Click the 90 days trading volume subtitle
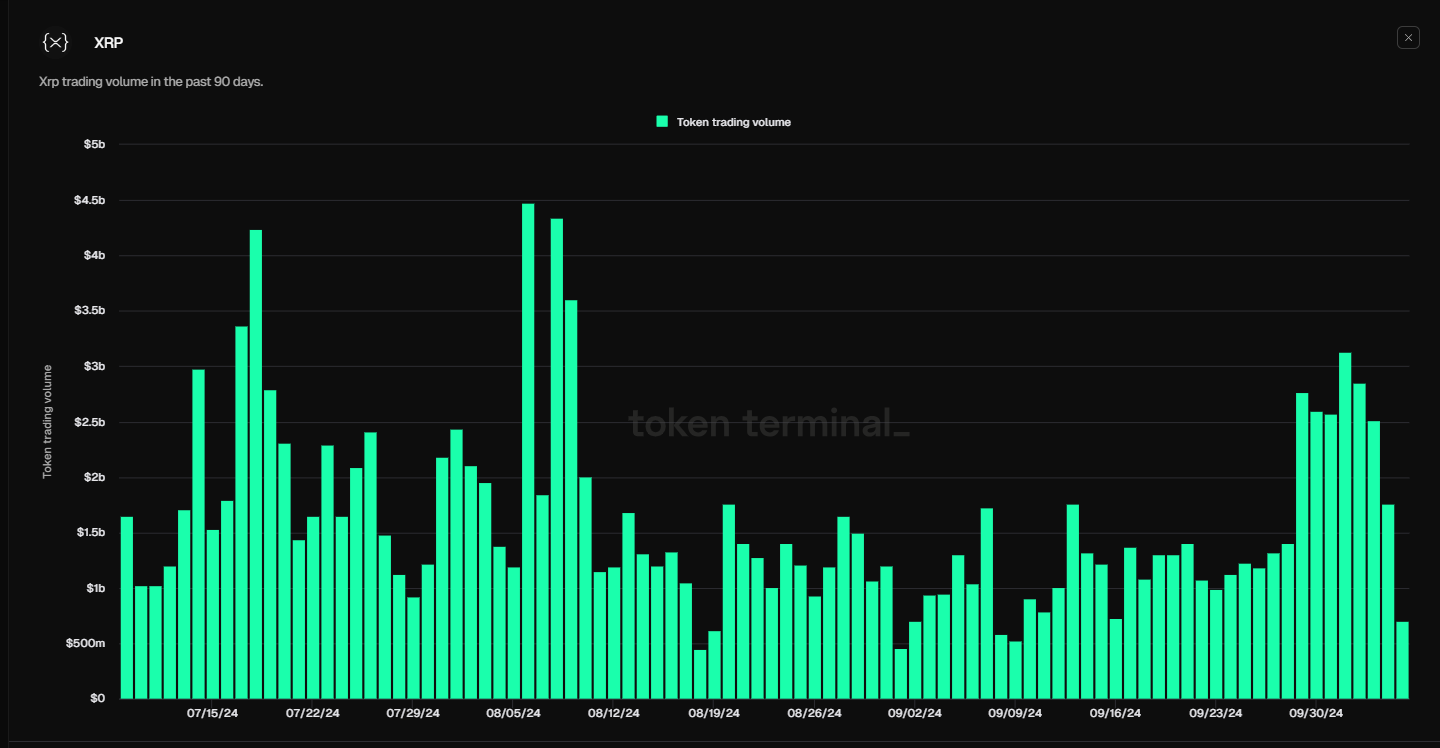The height and width of the screenshot is (748, 1440). (150, 81)
